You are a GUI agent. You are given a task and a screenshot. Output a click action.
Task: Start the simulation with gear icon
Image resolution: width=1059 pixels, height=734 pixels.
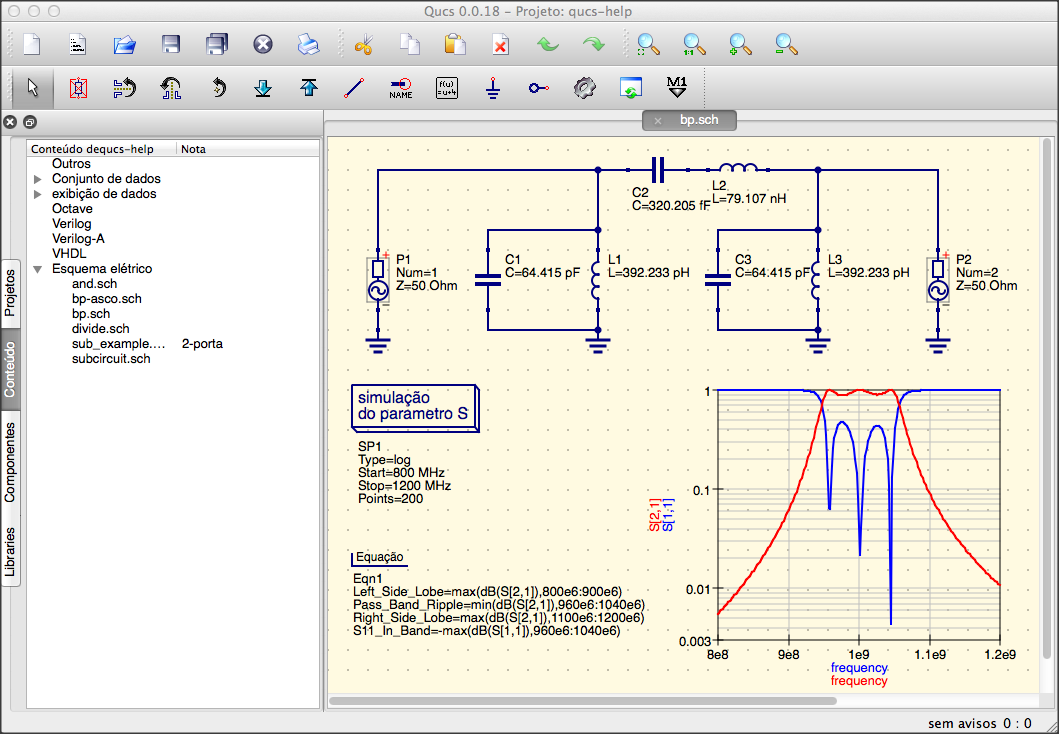(584, 88)
